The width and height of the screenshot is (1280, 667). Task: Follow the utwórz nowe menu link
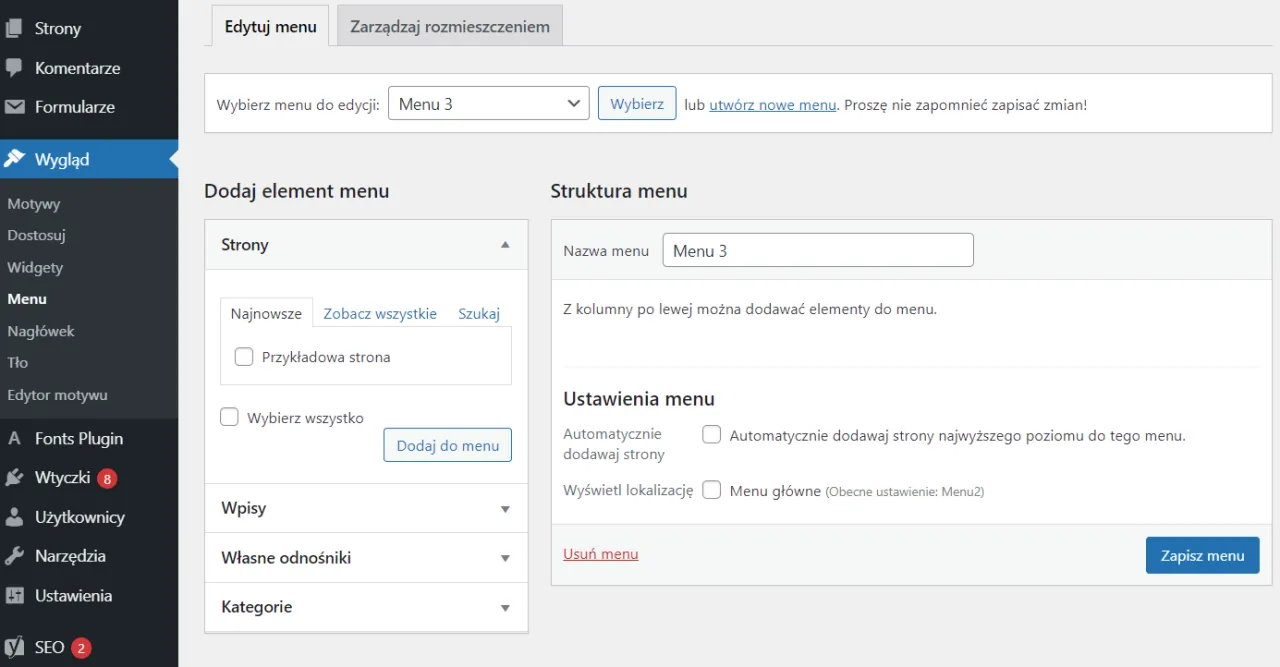[x=772, y=104]
